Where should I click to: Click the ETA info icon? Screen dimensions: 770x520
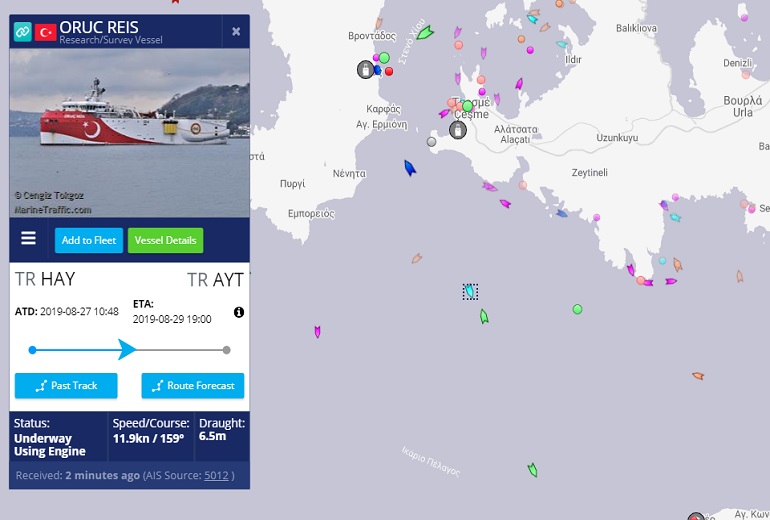[x=239, y=312]
